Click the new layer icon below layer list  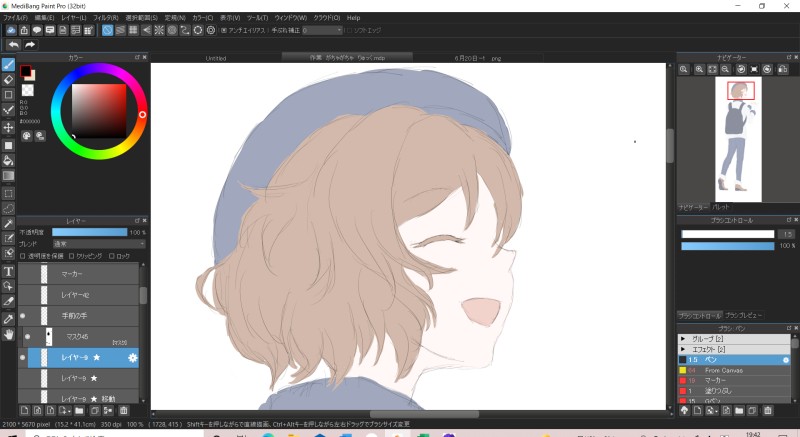pos(24,410)
